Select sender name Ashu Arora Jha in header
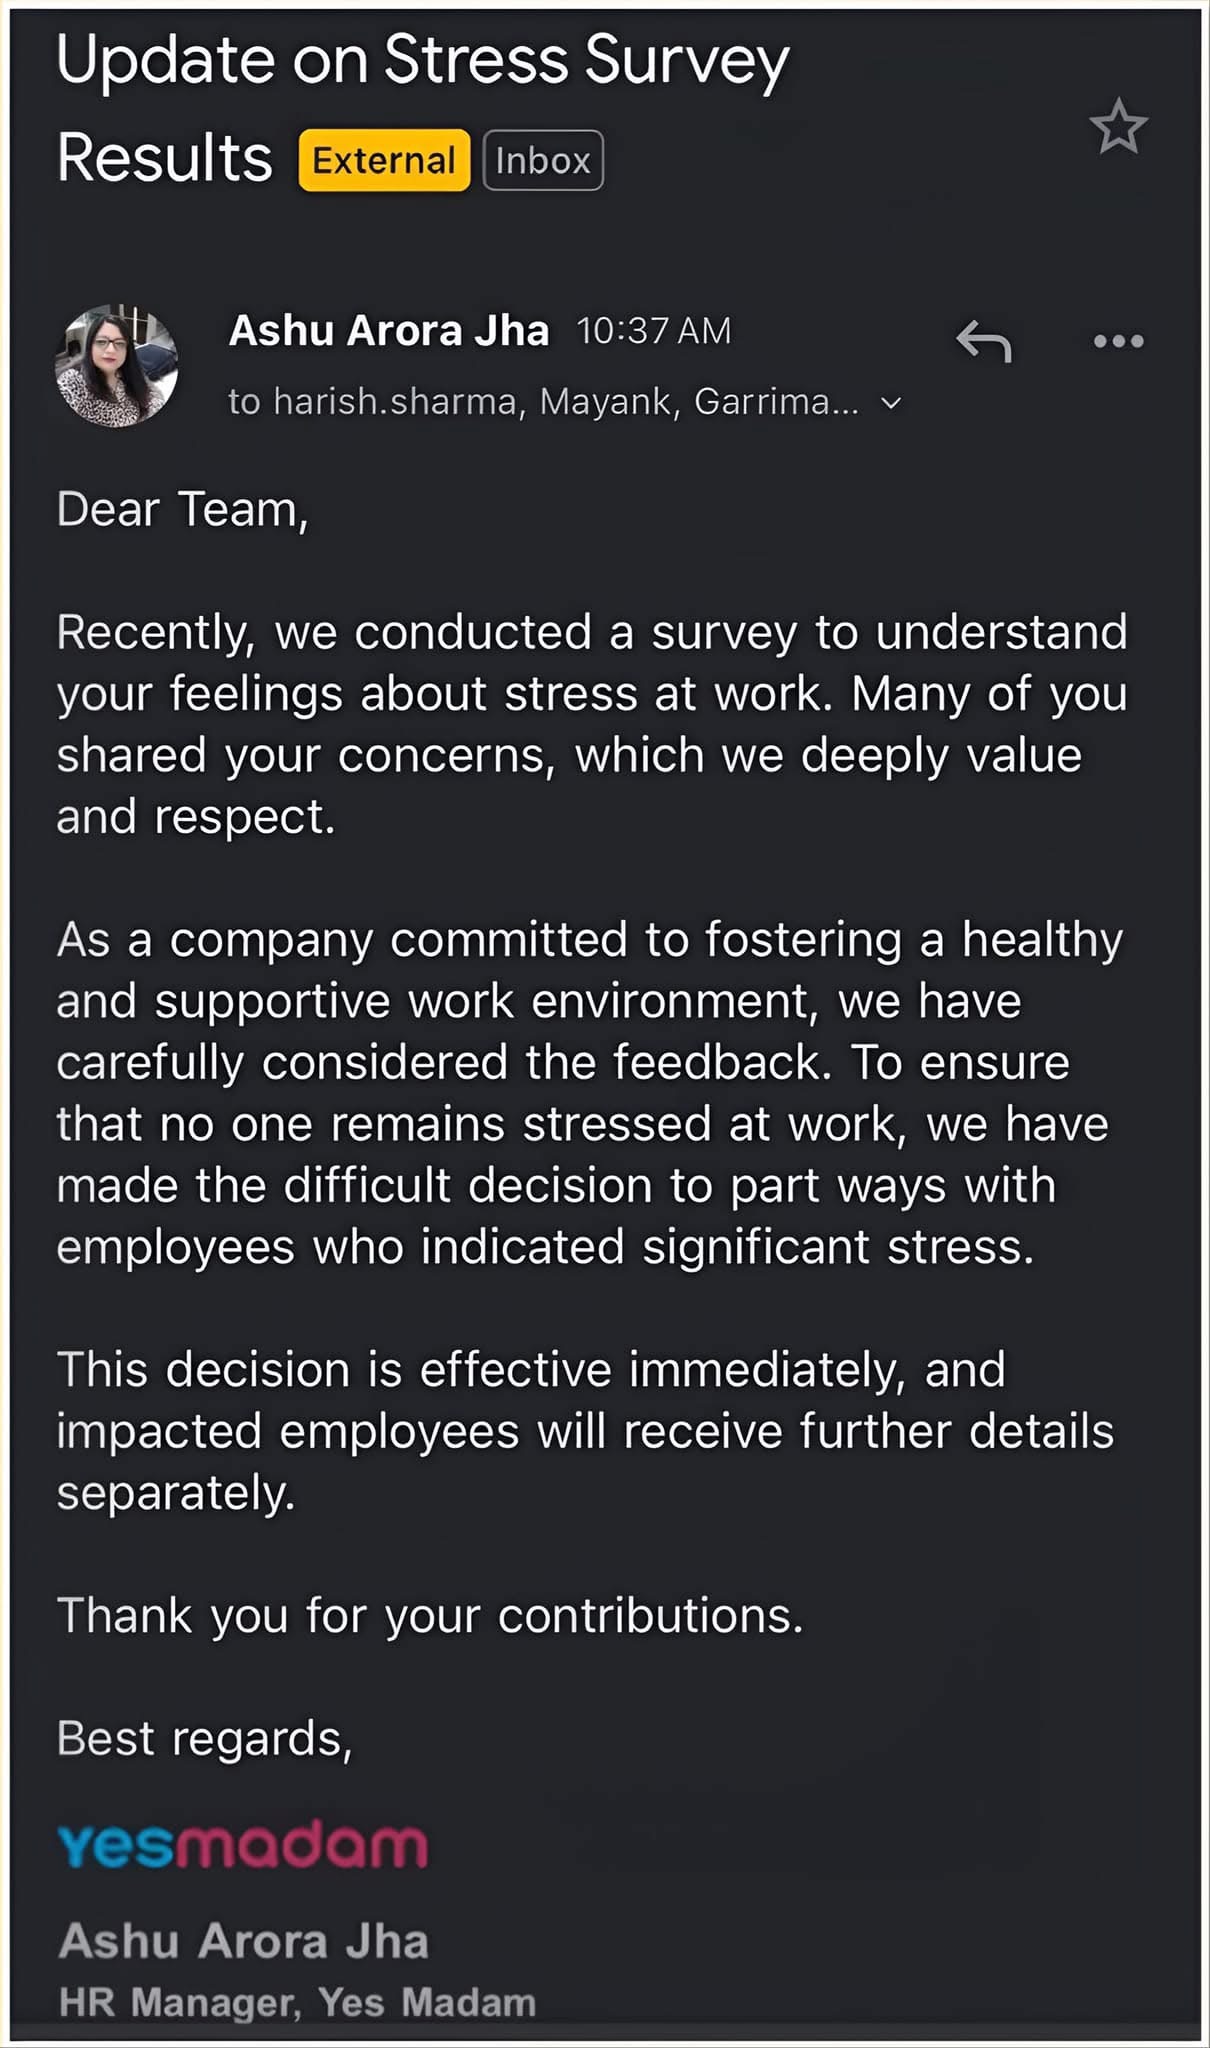Viewport: 1210px width, 2048px height. (x=389, y=330)
